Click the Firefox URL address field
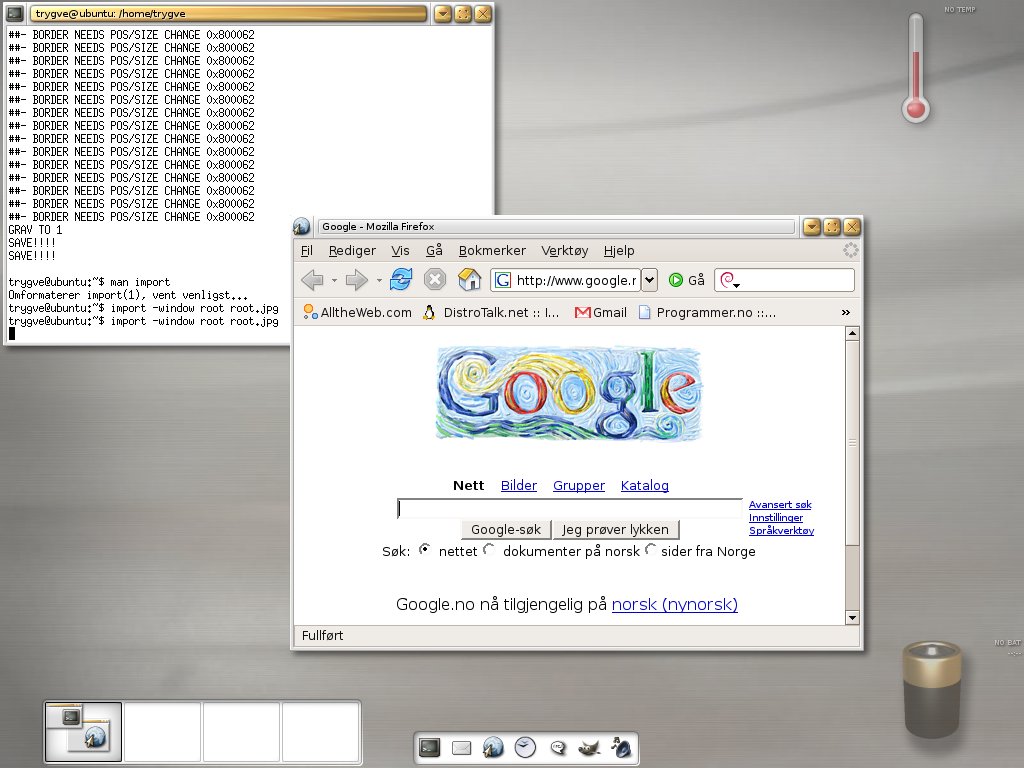Image resolution: width=1024 pixels, height=768 pixels. (x=575, y=281)
